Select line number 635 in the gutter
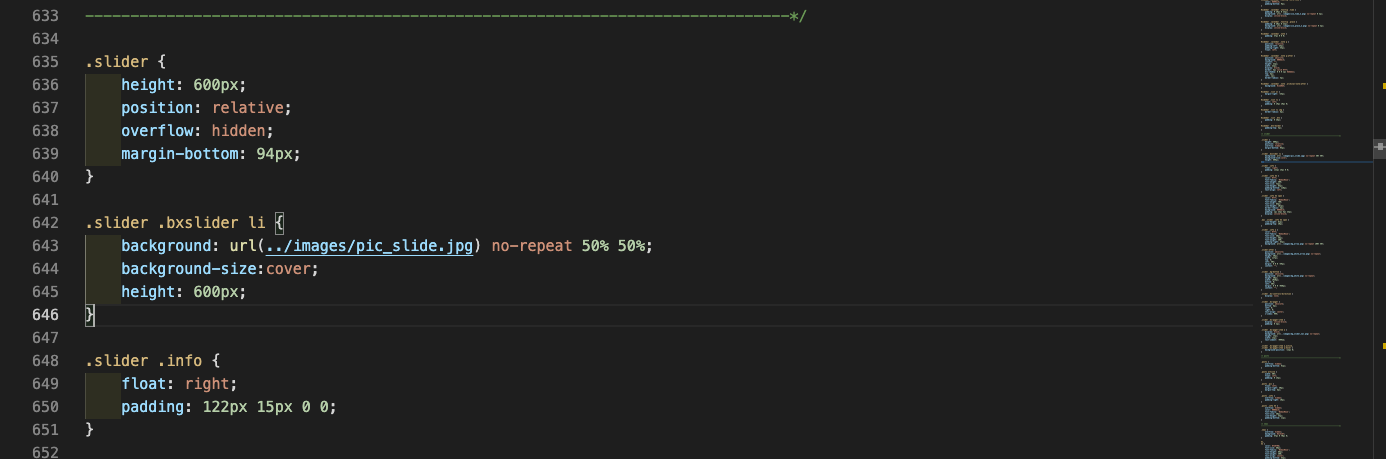The width and height of the screenshot is (1386, 459). 46,62
